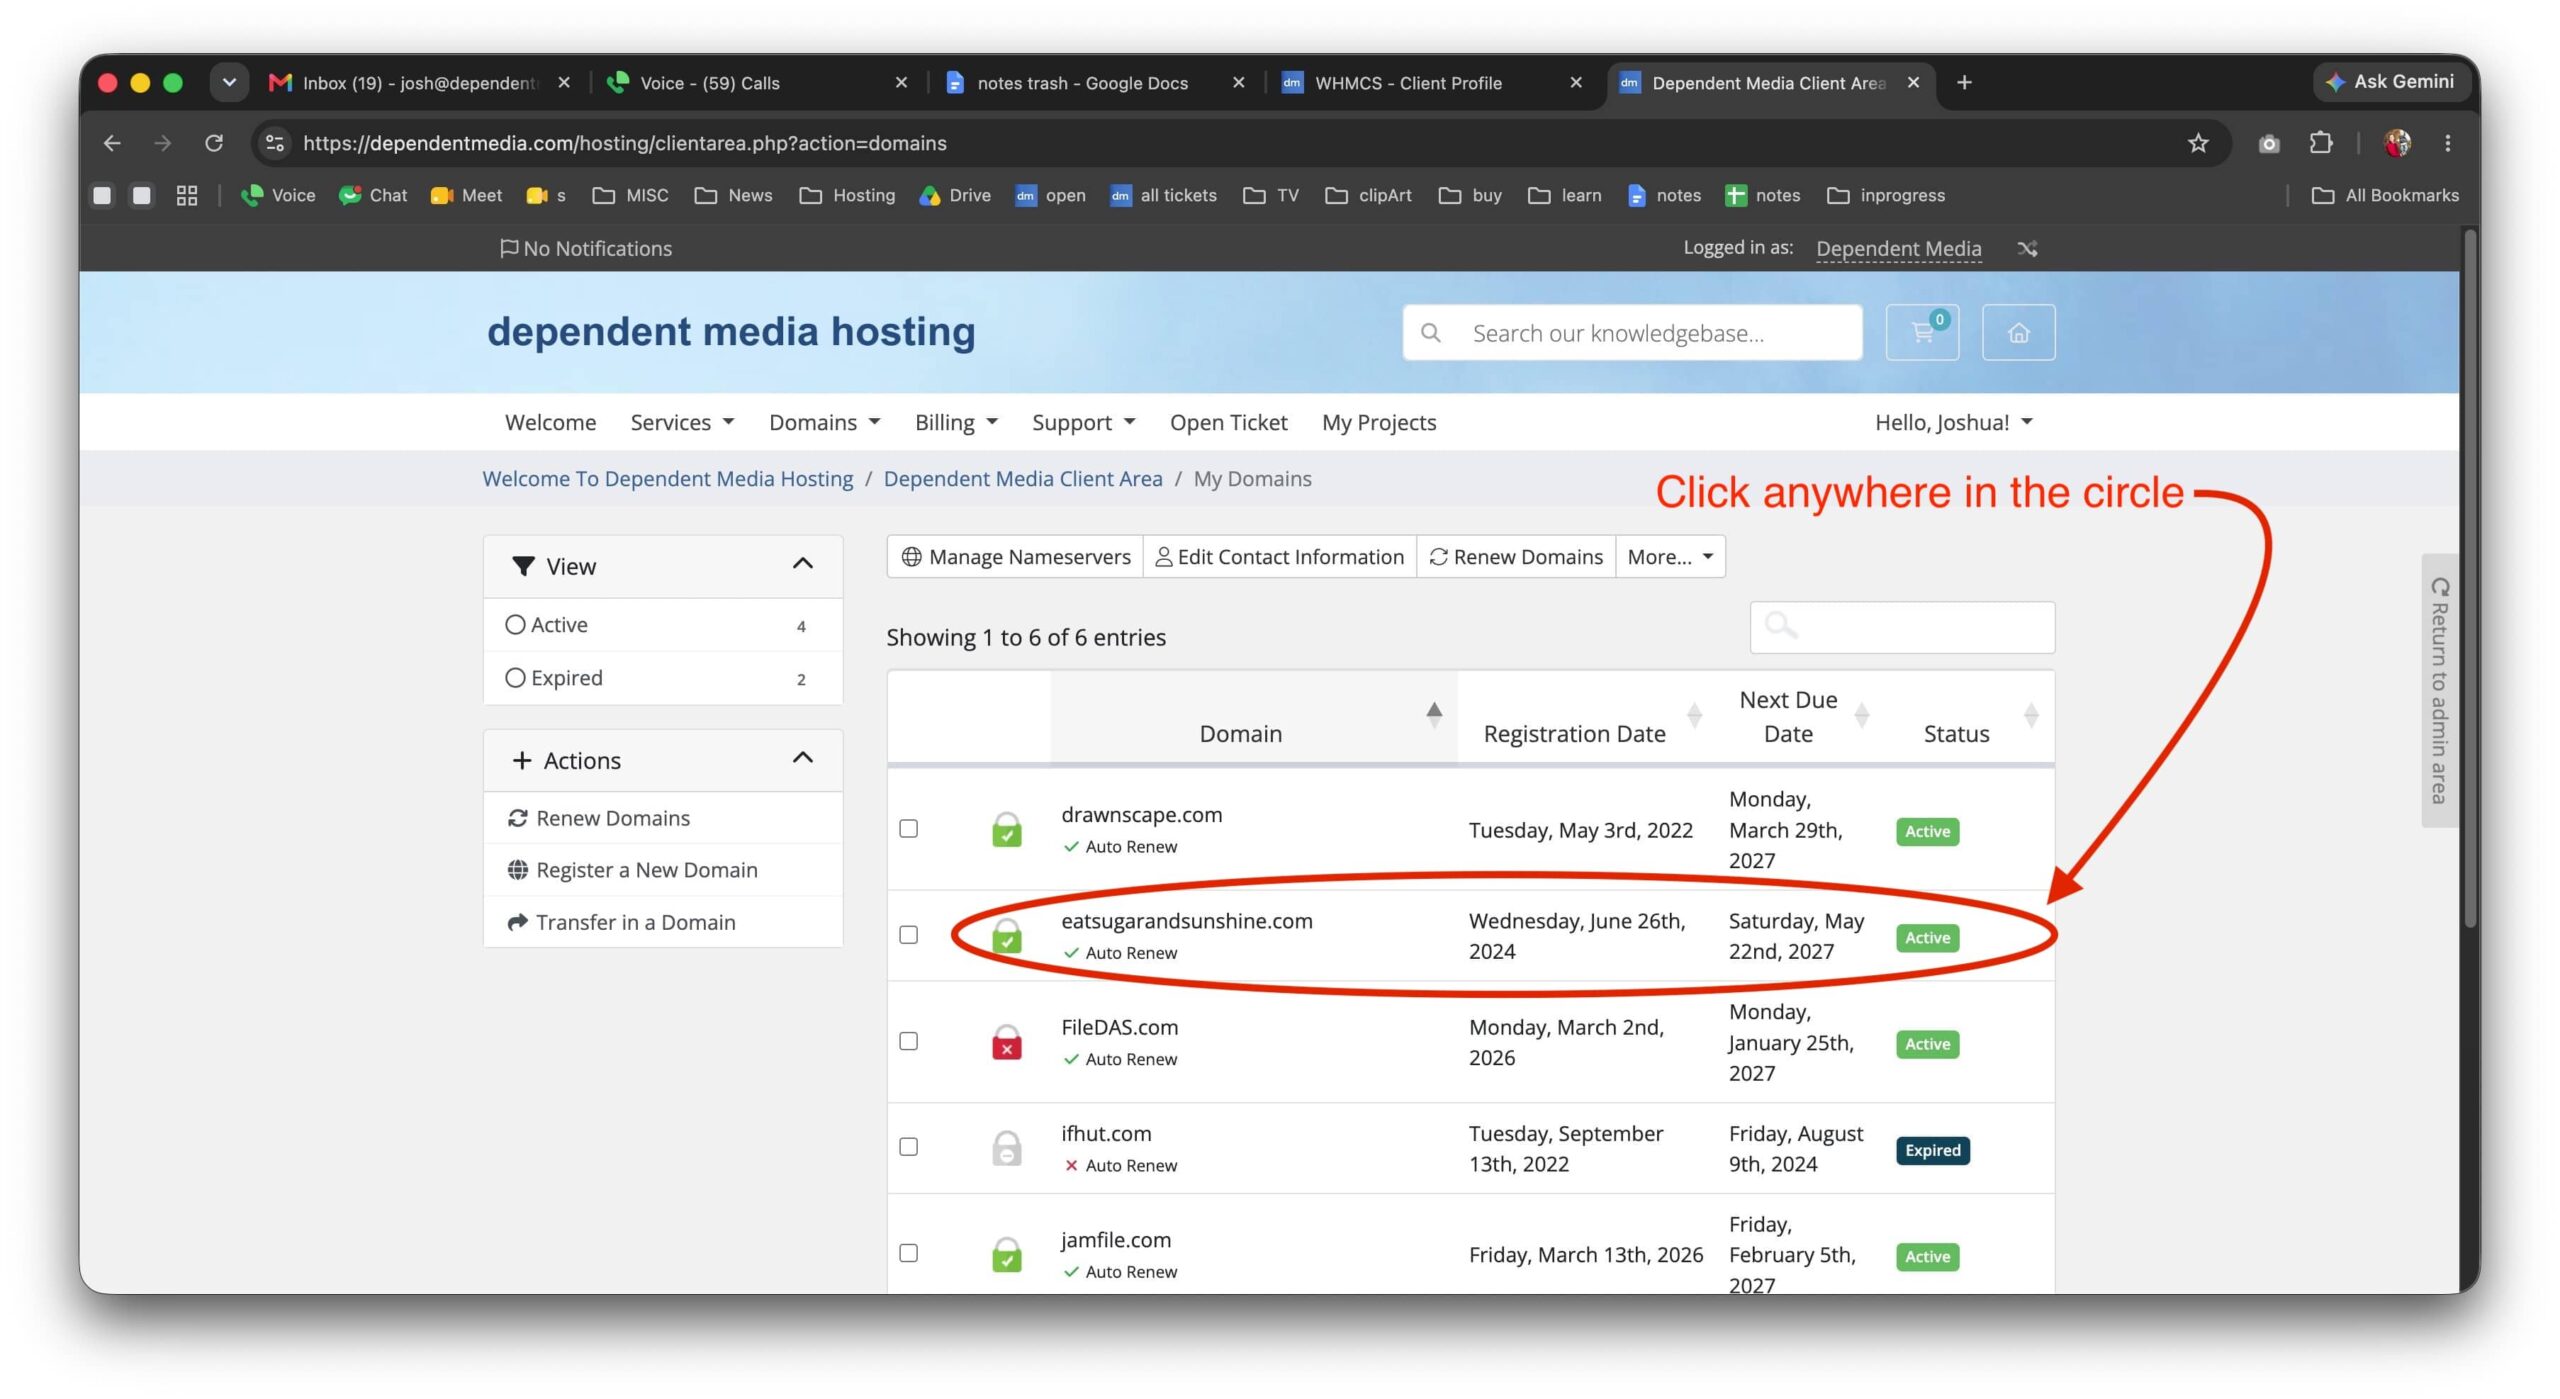
Task: Click the domain table filter search box
Action: point(1902,627)
